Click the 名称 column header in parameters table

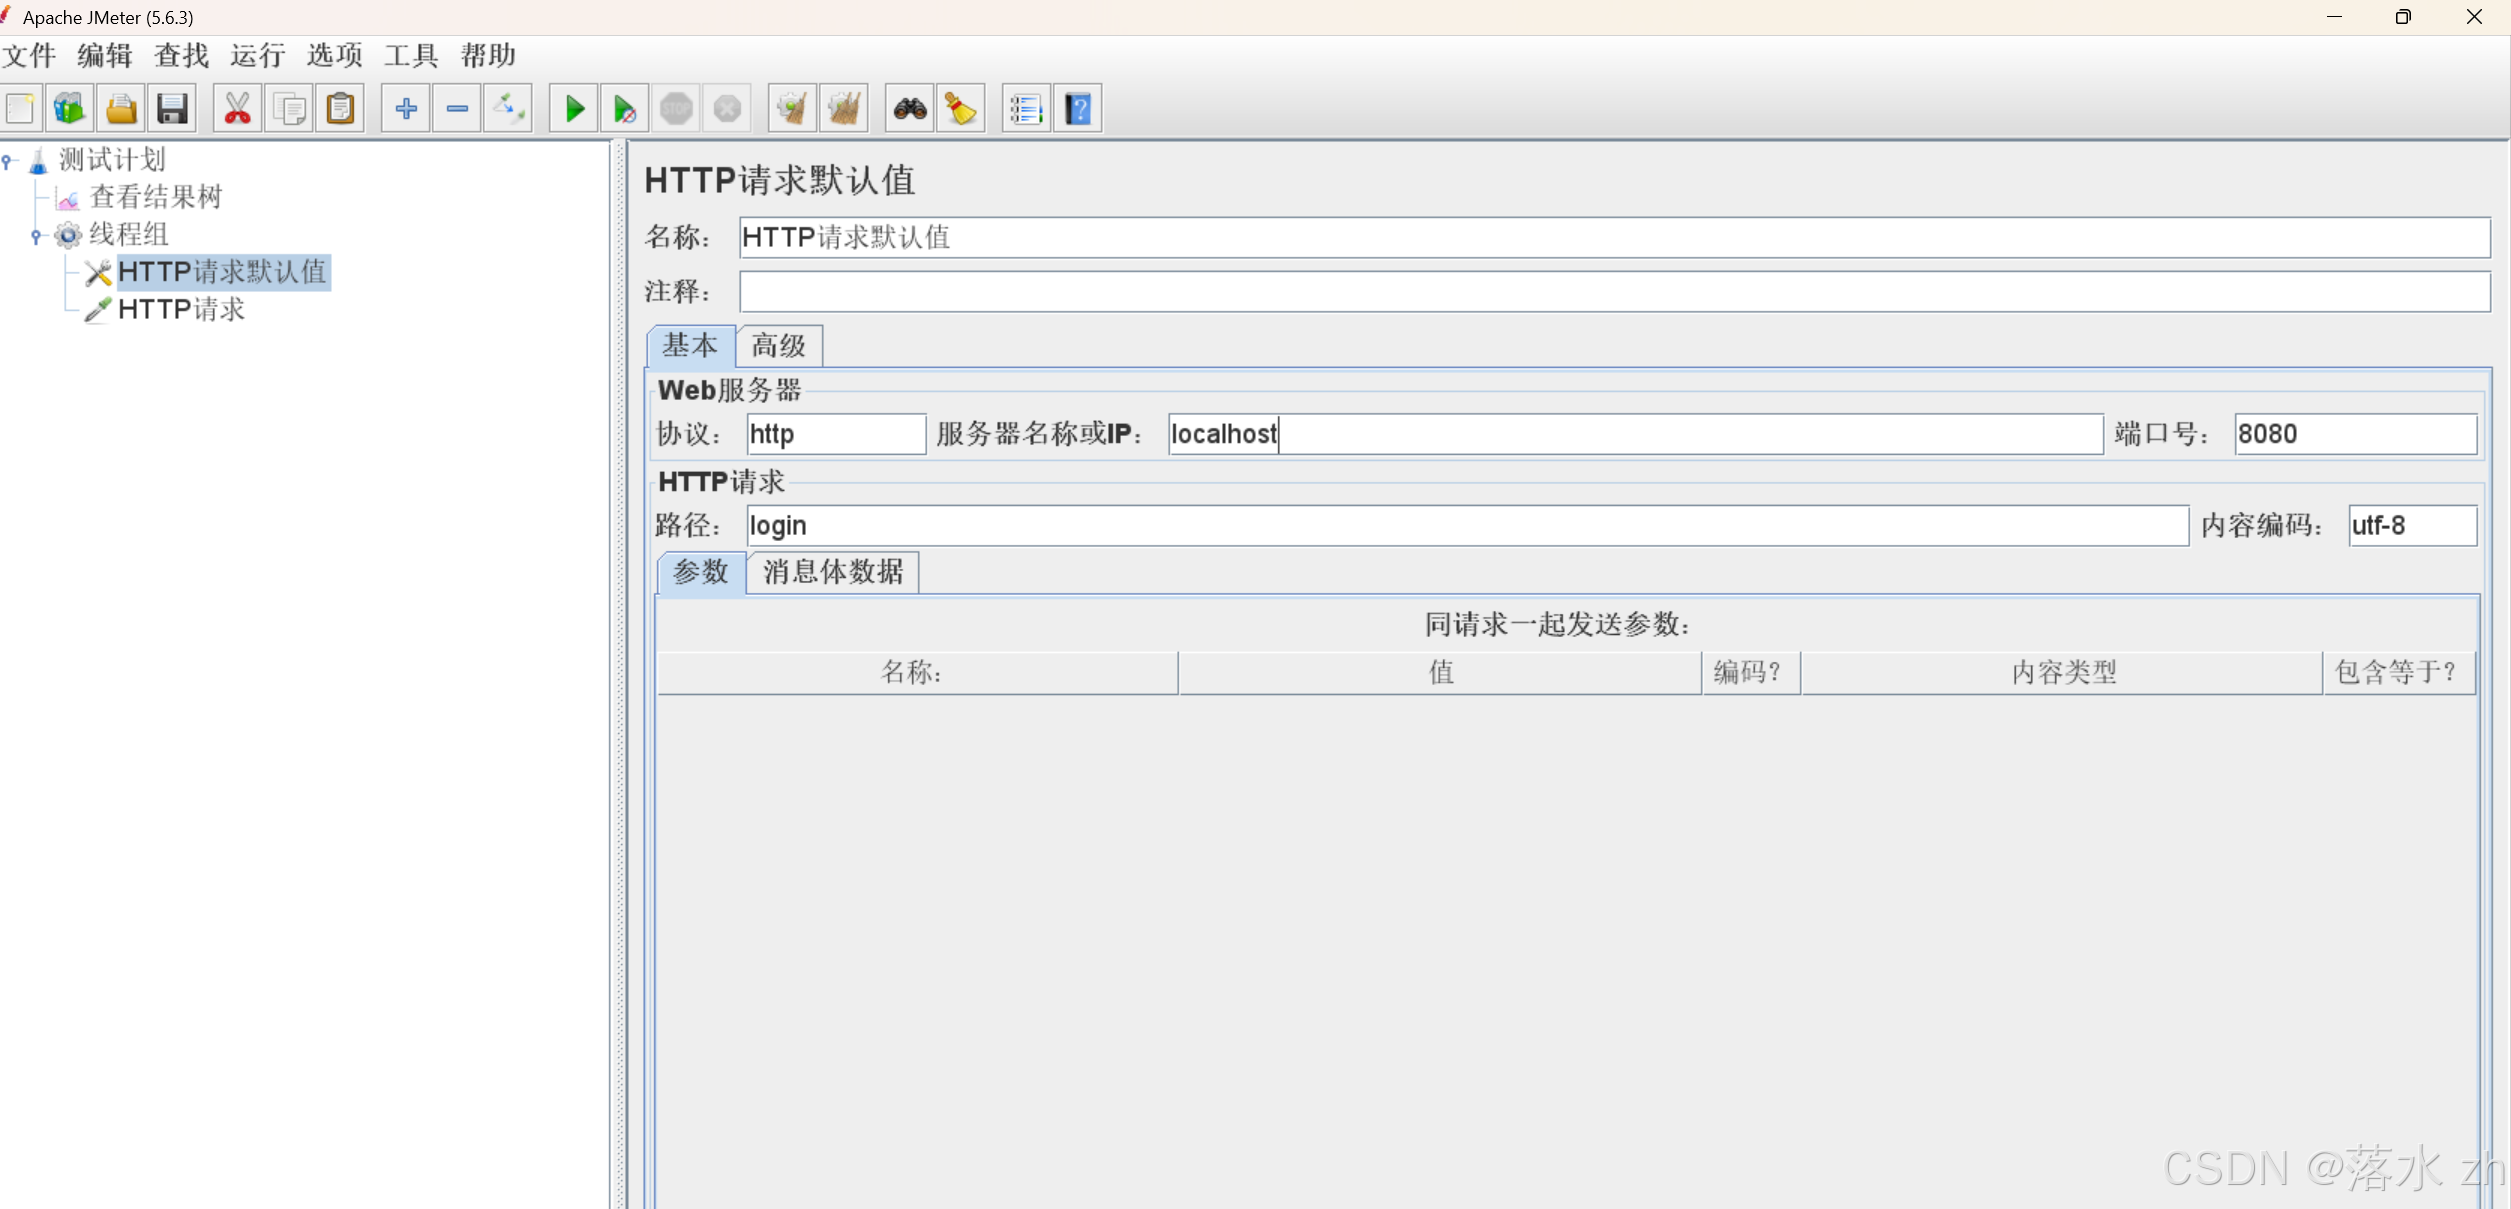(917, 672)
